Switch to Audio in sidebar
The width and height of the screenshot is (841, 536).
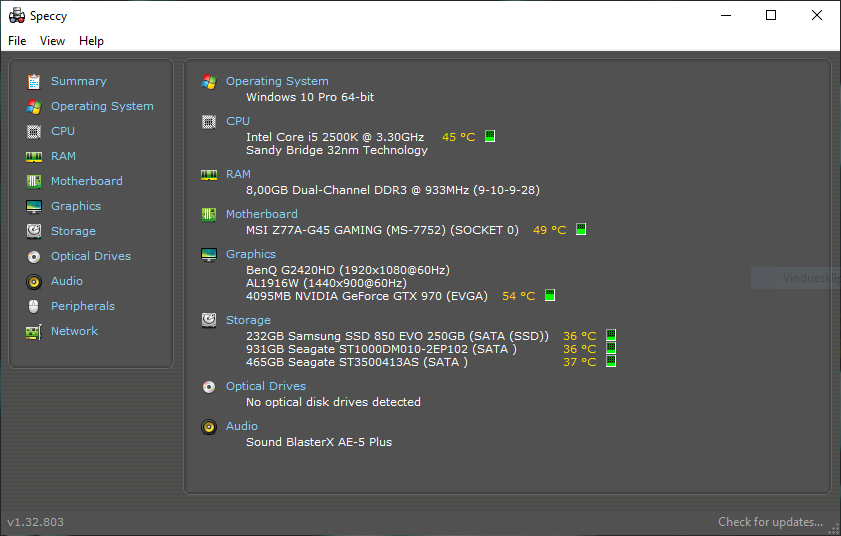click(x=67, y=281)
